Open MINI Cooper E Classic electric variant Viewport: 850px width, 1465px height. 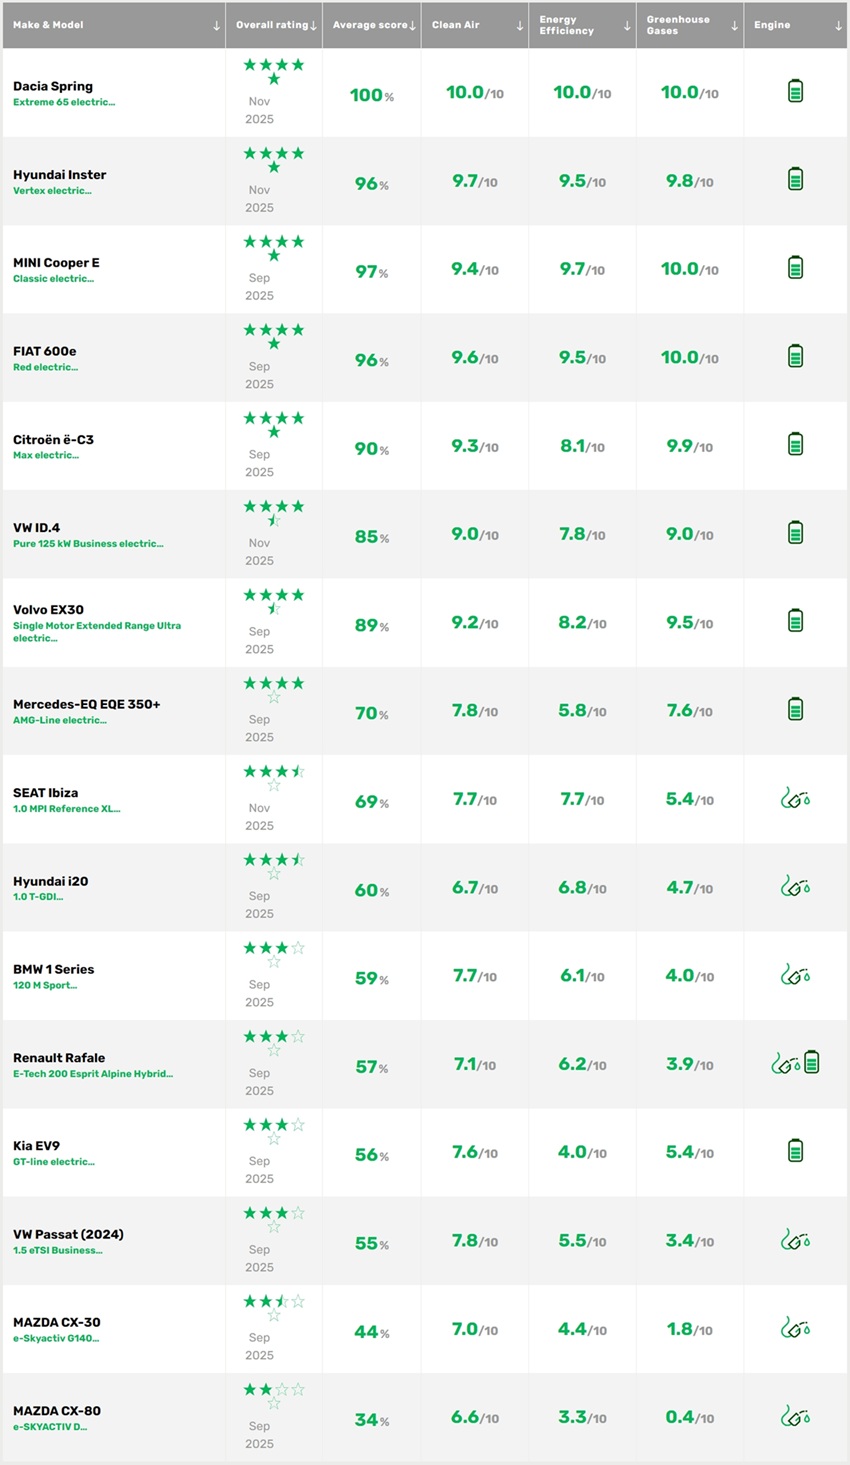point(53,279)
